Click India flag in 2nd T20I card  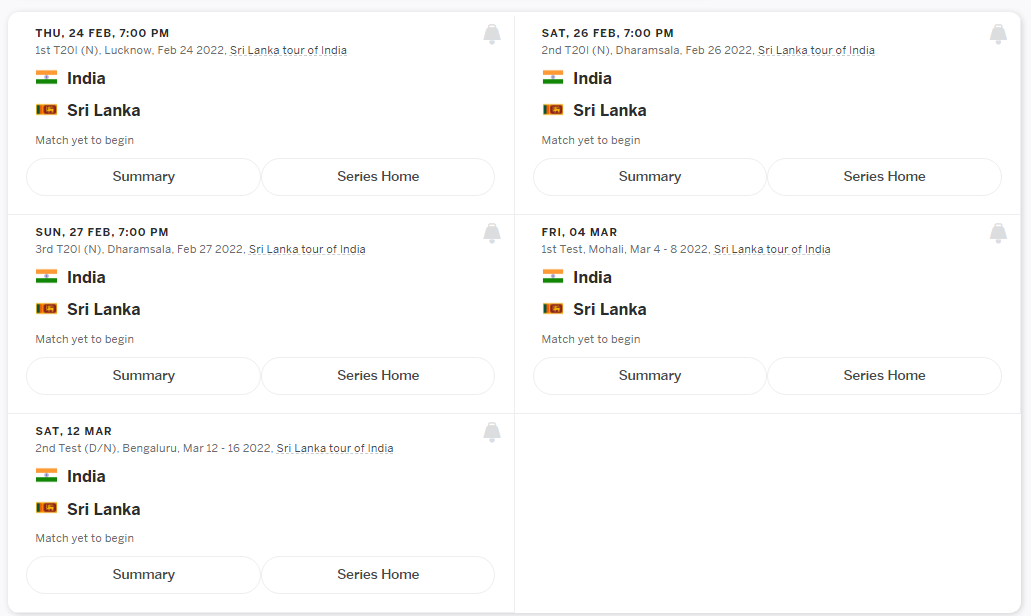(x=553, y=78)
